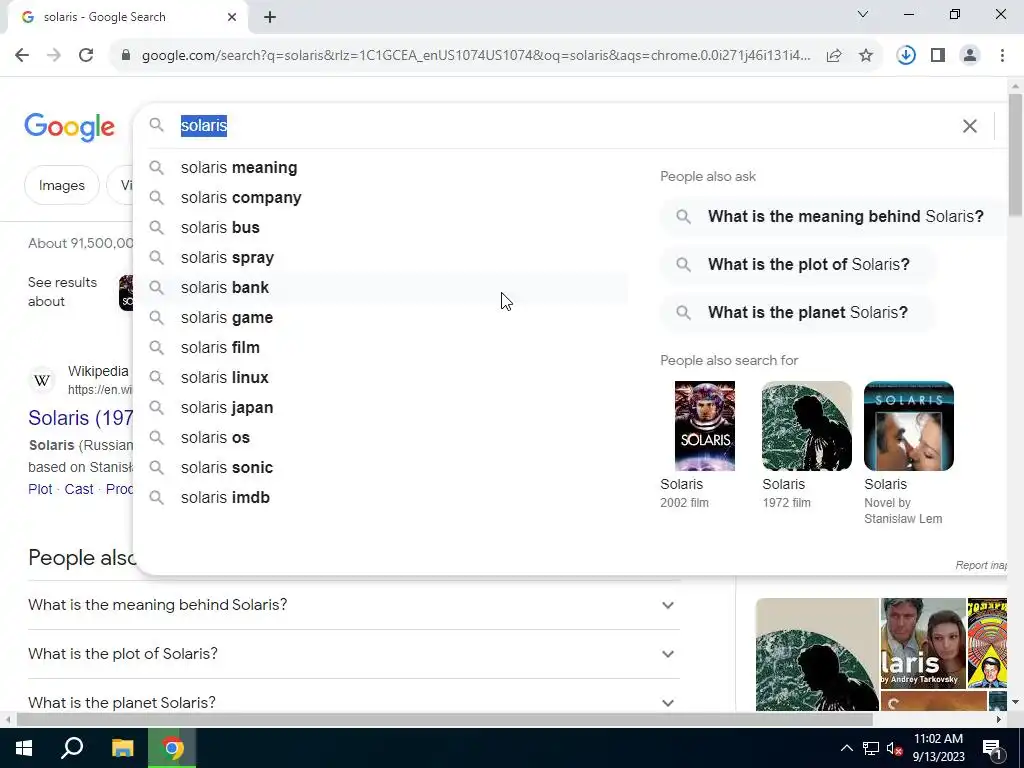Open Solaris 1972 film thumbnail
This screenshot has height=768, width=1024.
click(807, 426)
